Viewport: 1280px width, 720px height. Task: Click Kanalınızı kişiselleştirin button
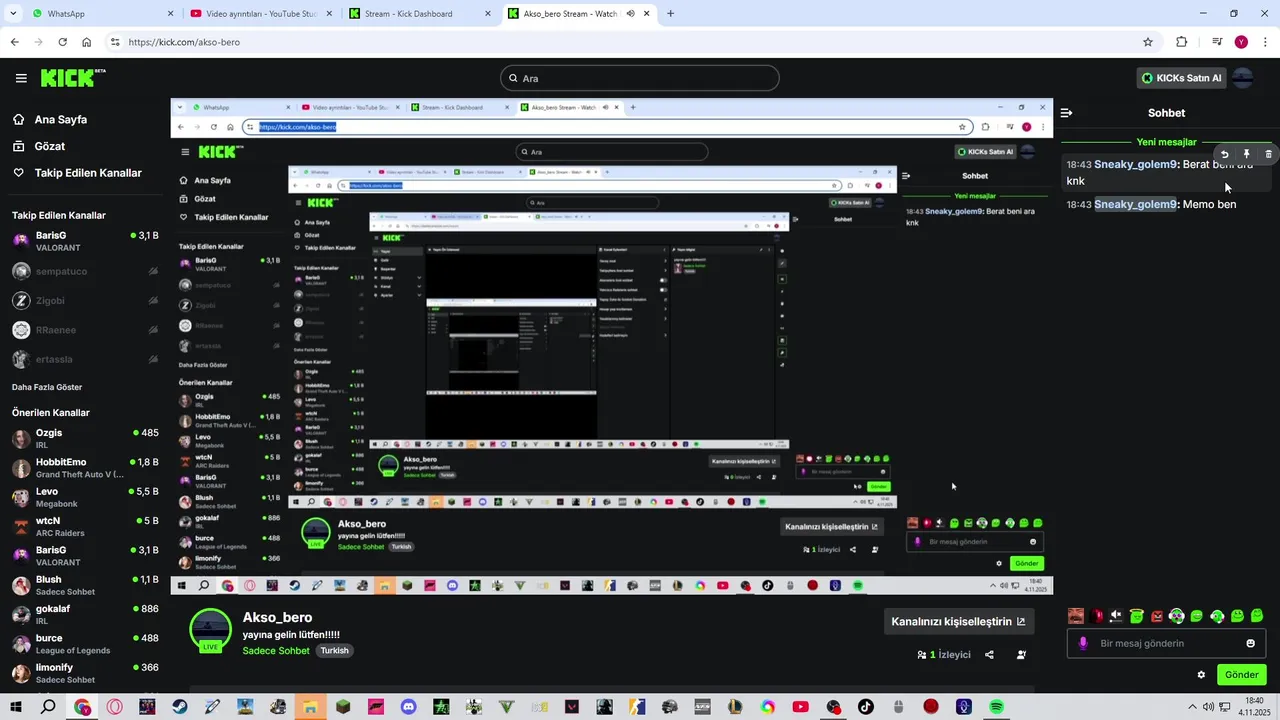pos(958,621)
